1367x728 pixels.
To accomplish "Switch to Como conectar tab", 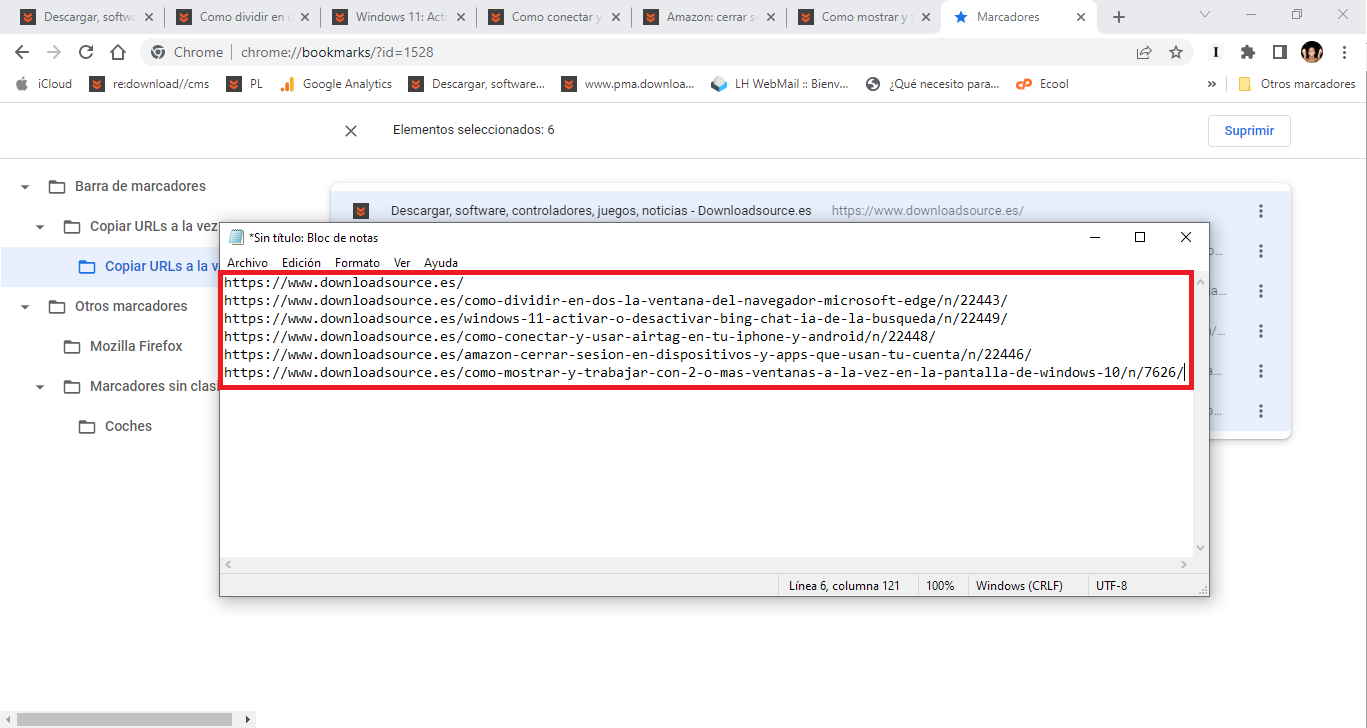I will click(x=555, y=17).
